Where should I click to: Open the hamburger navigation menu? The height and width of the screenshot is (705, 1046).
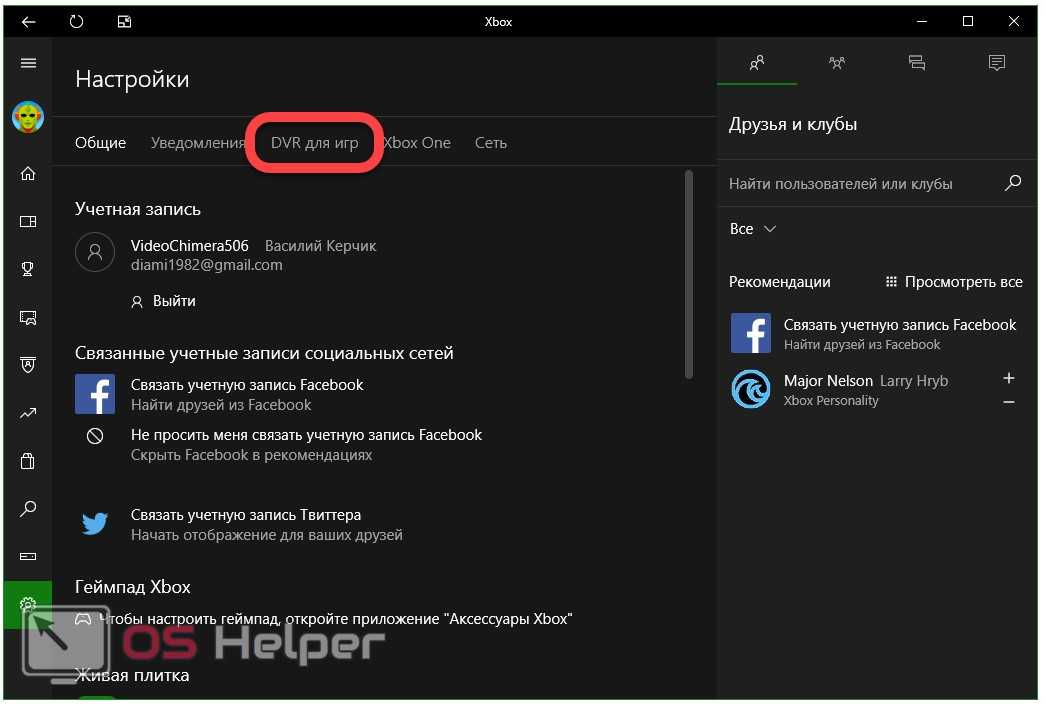click(28, 63)
